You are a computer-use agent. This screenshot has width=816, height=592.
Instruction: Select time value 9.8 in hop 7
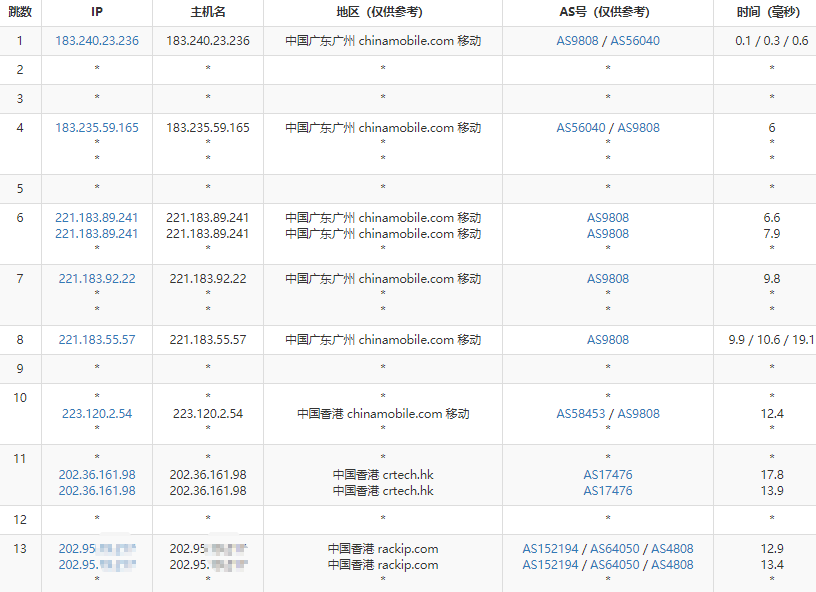point(772,278)
